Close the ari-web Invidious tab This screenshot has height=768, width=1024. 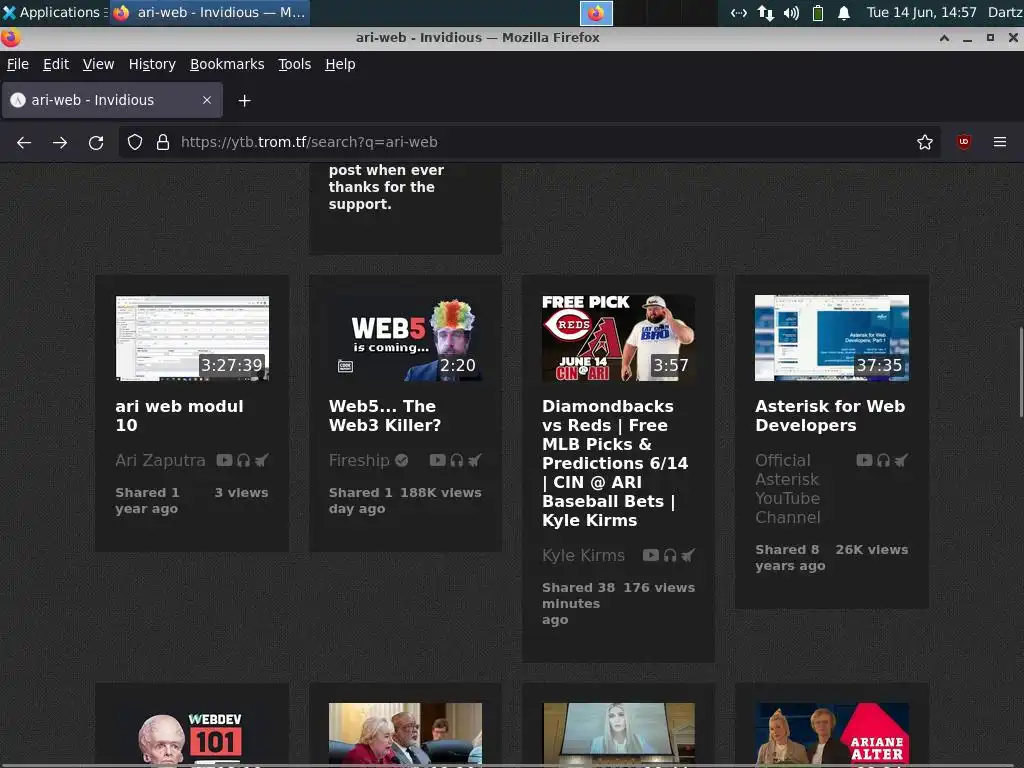click(x=207, y=100)
